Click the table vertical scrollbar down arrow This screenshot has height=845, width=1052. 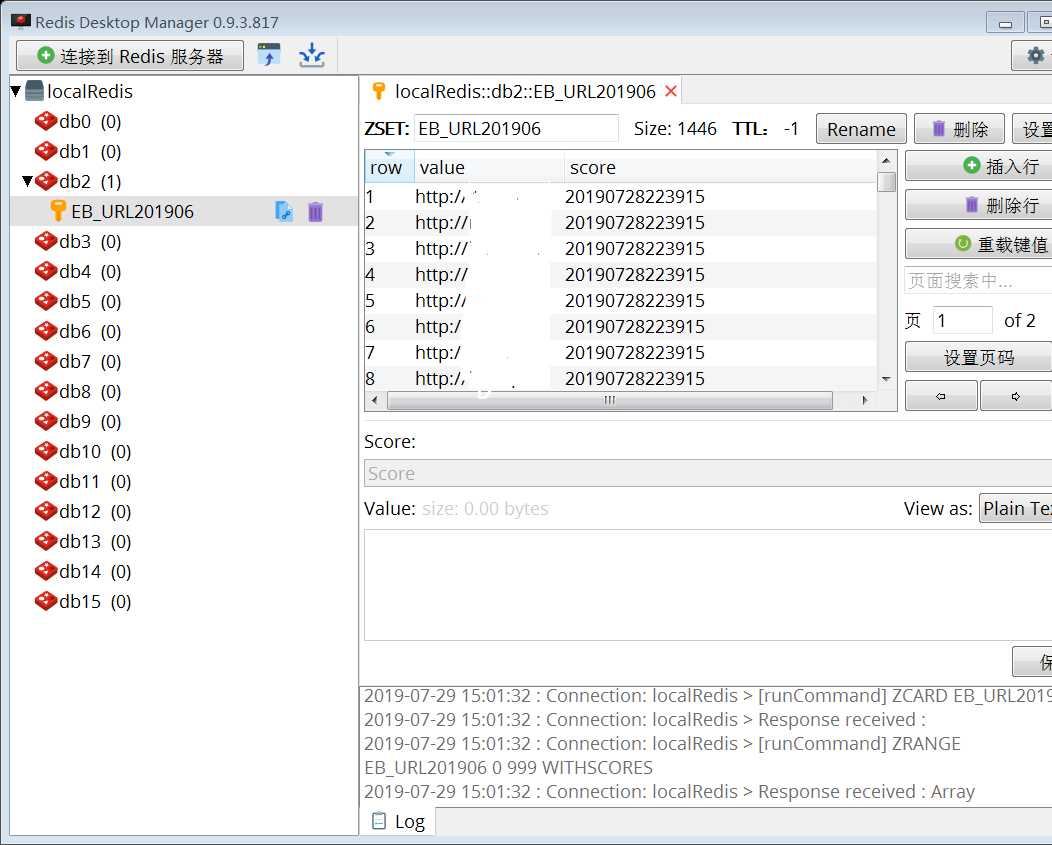tap(886, 380)
